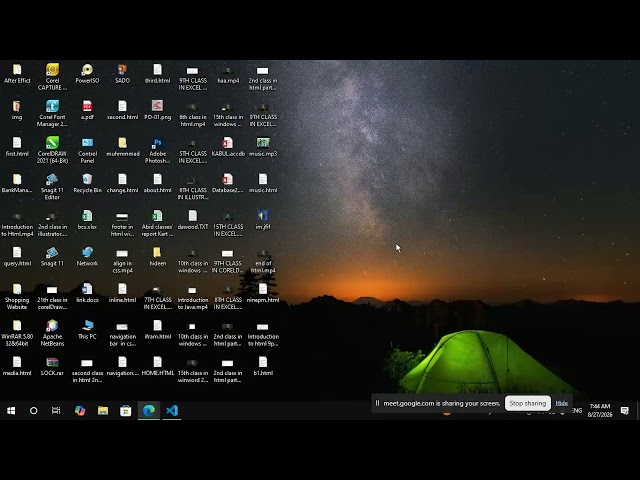Launch Adobe Photoshop desktop shortcut

158,150
